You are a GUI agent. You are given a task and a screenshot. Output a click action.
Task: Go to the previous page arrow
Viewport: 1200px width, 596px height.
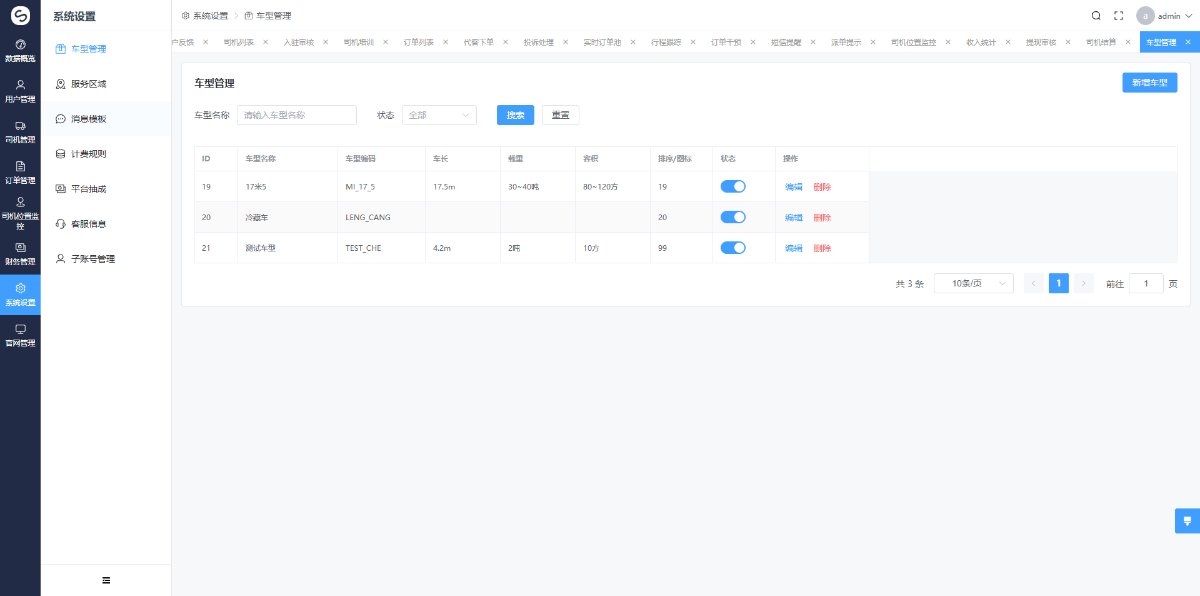[1034, 283]
